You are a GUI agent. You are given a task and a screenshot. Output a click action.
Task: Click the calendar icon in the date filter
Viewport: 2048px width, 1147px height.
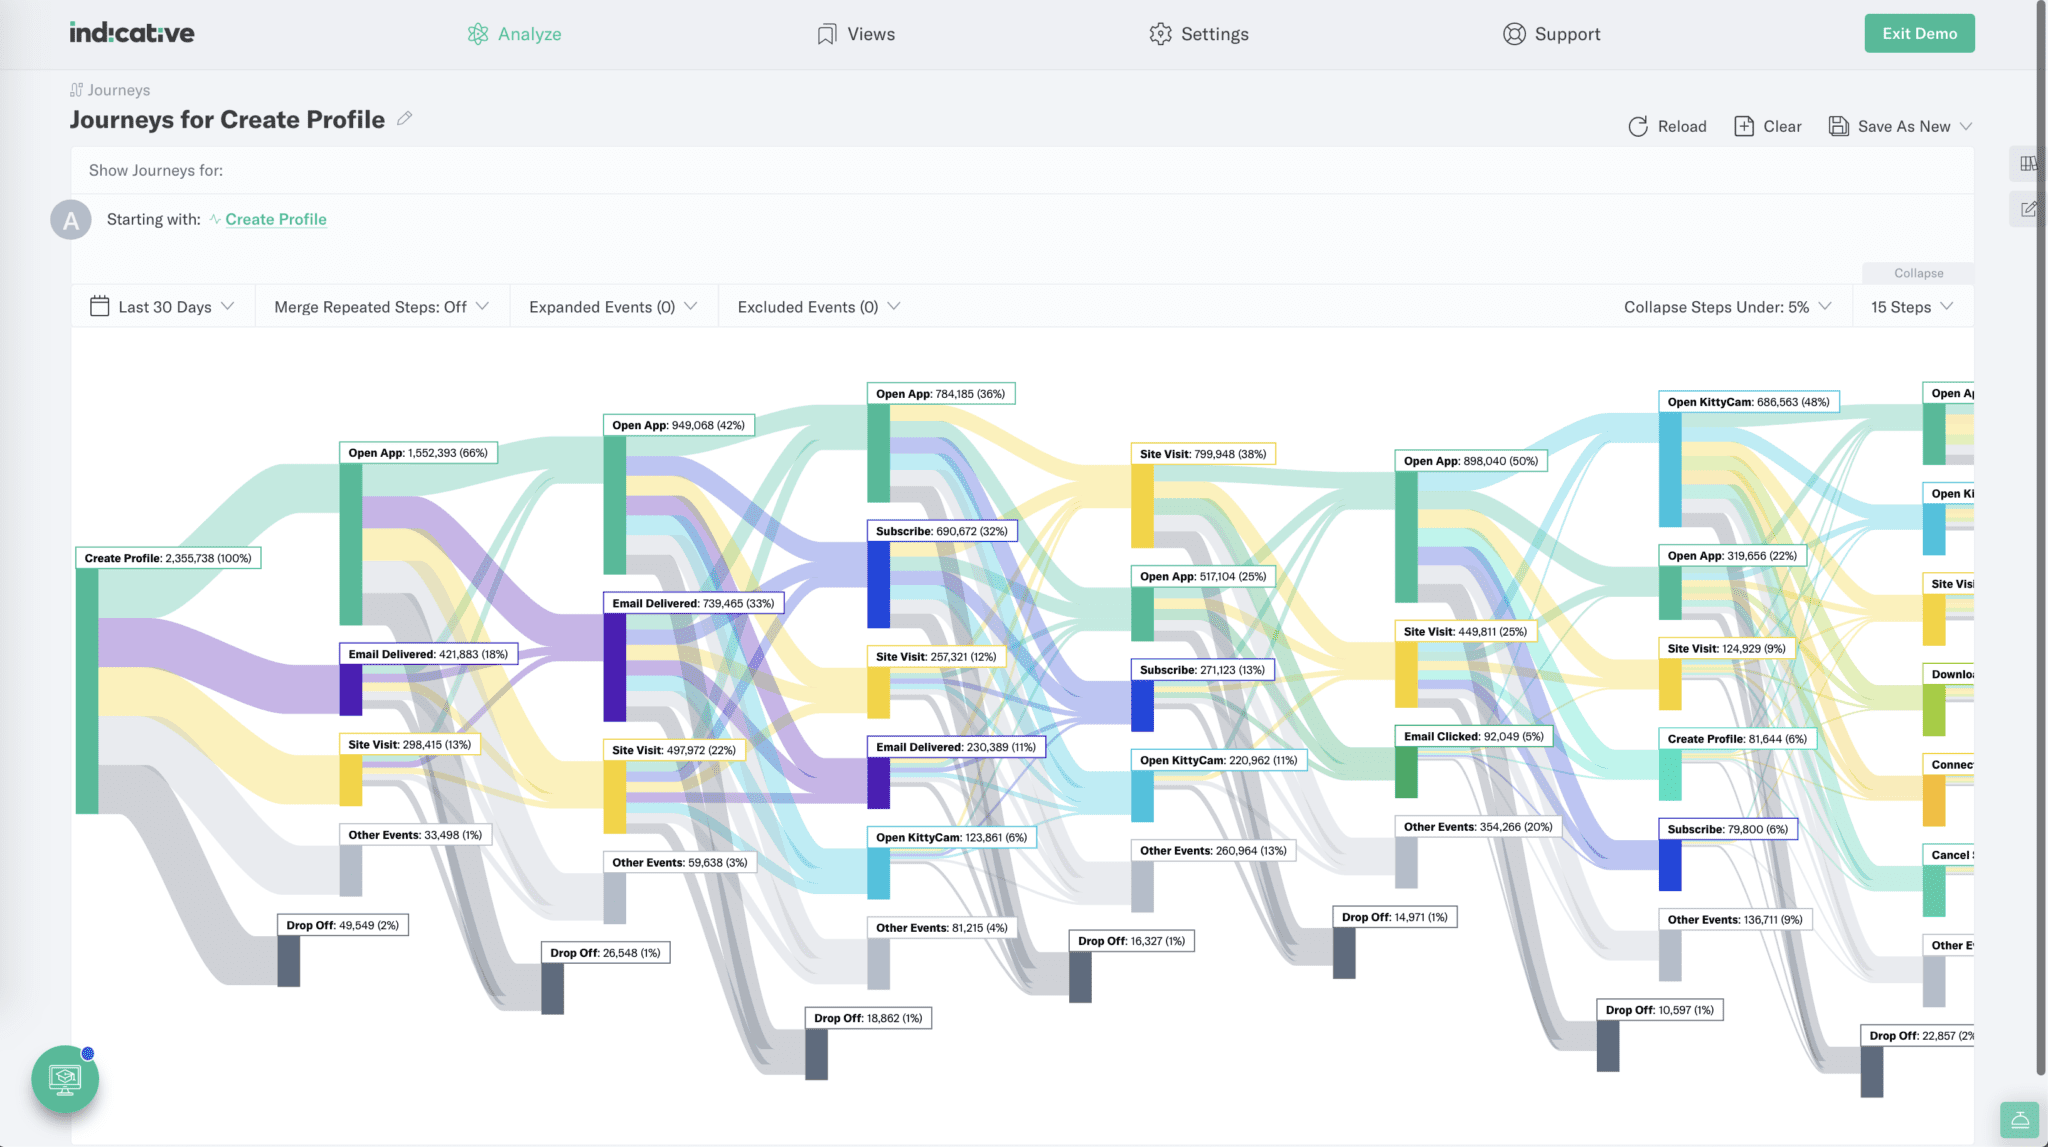pos(100,306)
